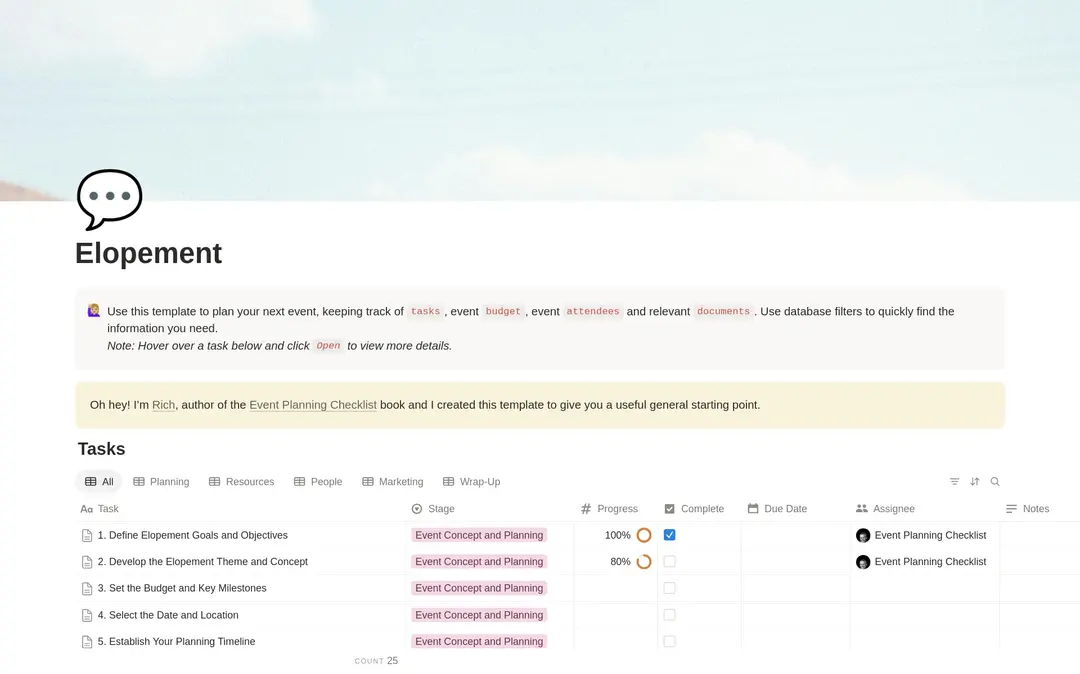Open Stage tag dropdown for task 1

[x=479, y=536]
